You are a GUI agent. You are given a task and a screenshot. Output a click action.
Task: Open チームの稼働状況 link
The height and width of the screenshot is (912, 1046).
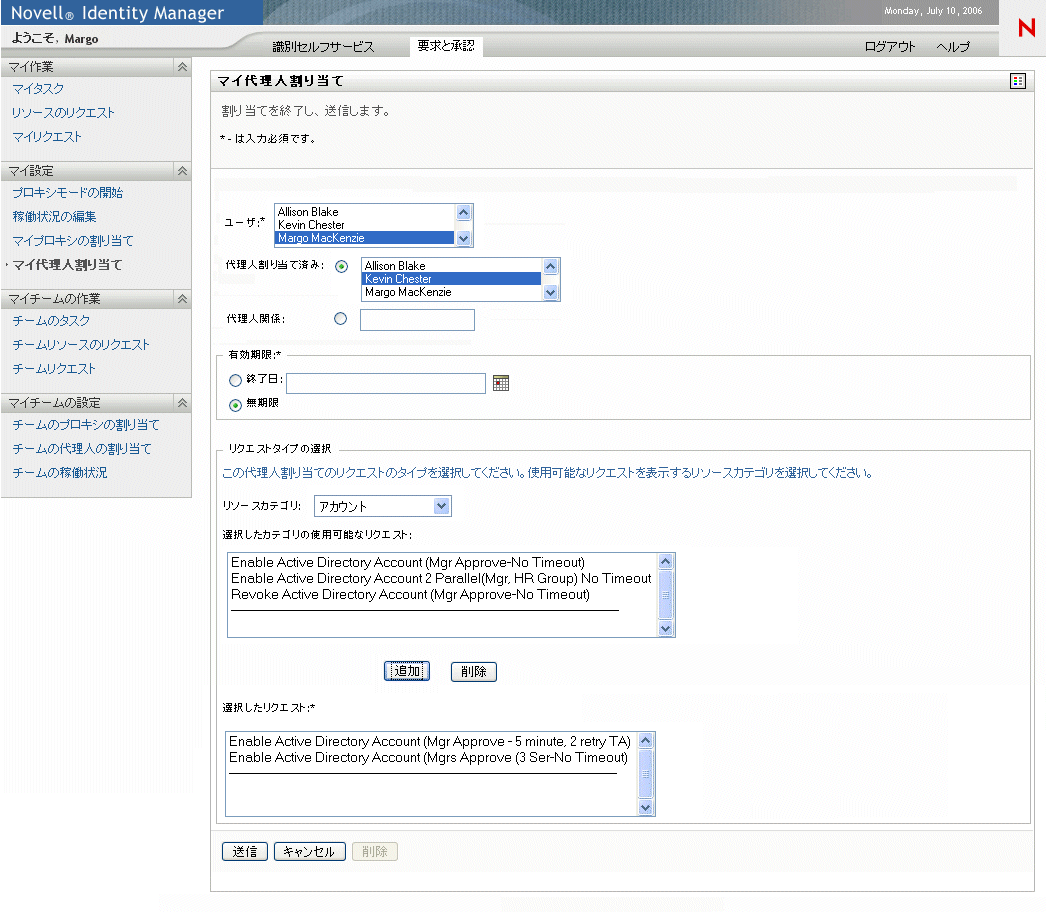pos(60,473)
